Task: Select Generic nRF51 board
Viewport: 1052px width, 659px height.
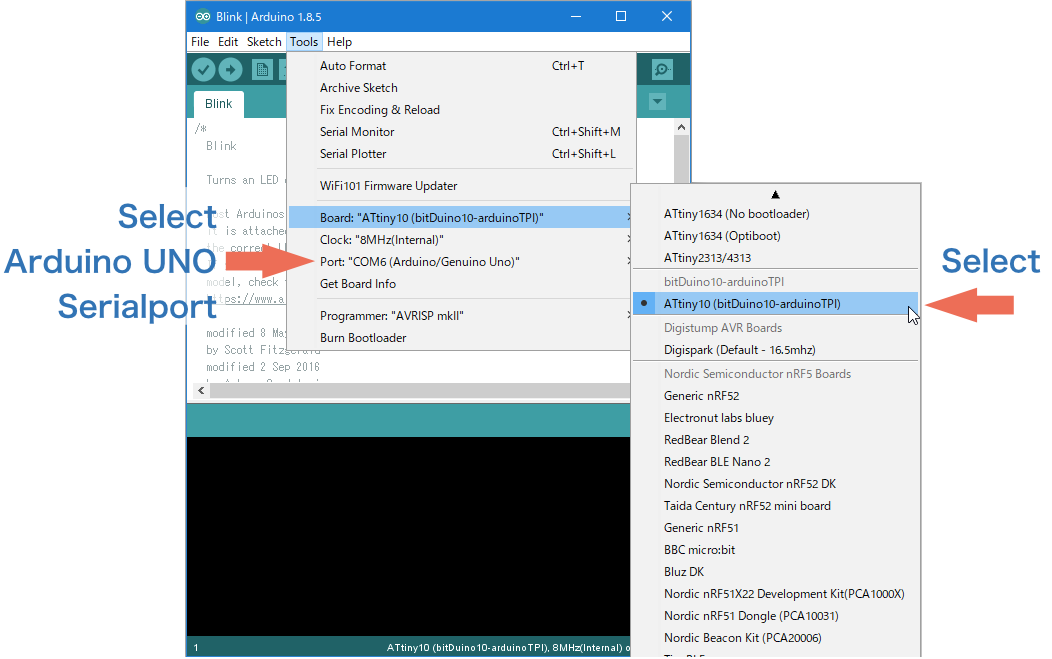Action: pos(776,528)
